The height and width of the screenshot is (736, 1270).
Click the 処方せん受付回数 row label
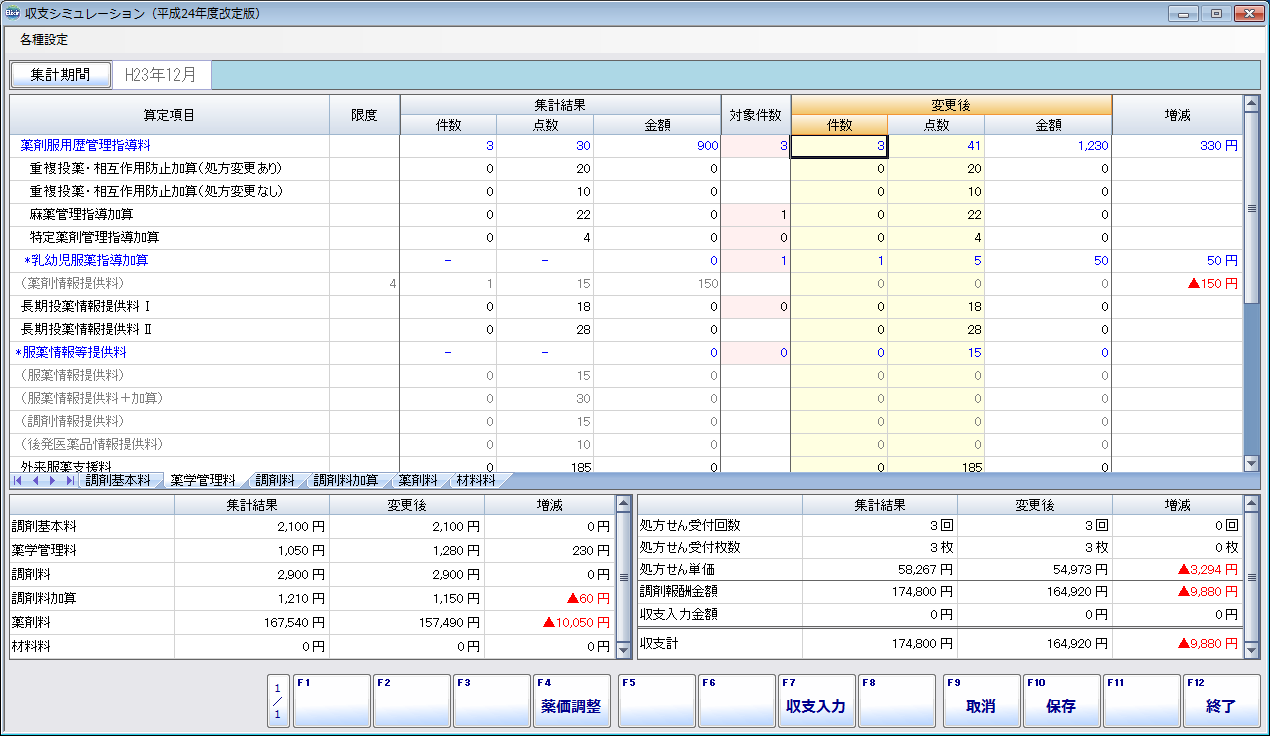click(x=689, y=525)
